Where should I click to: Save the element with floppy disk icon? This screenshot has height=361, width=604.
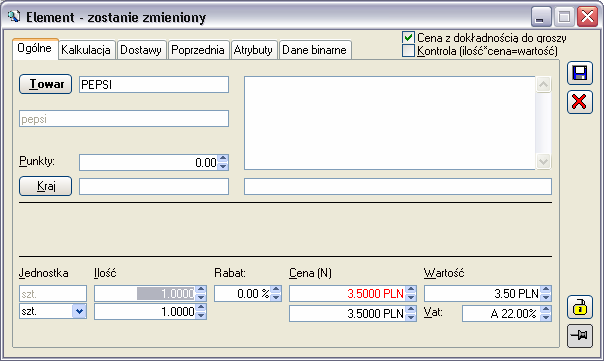579,73
